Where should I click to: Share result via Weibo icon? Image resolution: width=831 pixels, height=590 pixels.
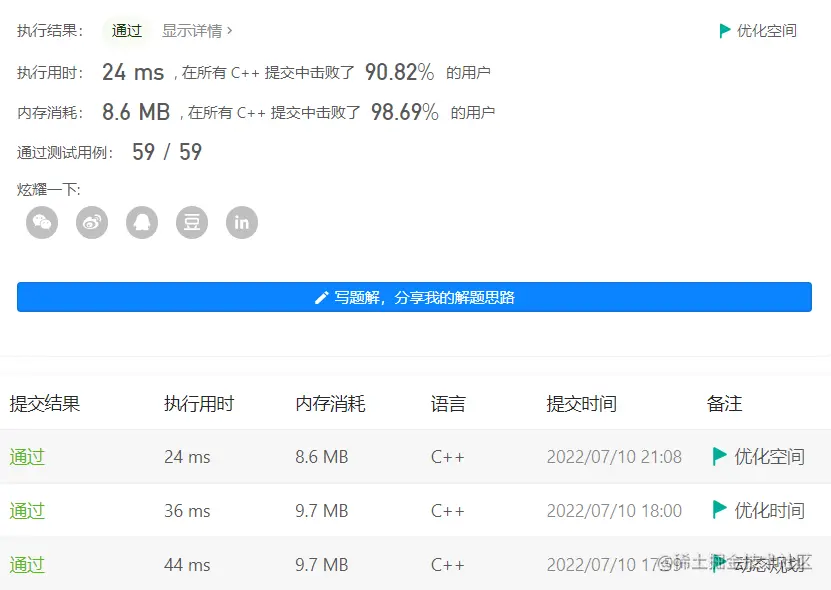tap(92, 223)
